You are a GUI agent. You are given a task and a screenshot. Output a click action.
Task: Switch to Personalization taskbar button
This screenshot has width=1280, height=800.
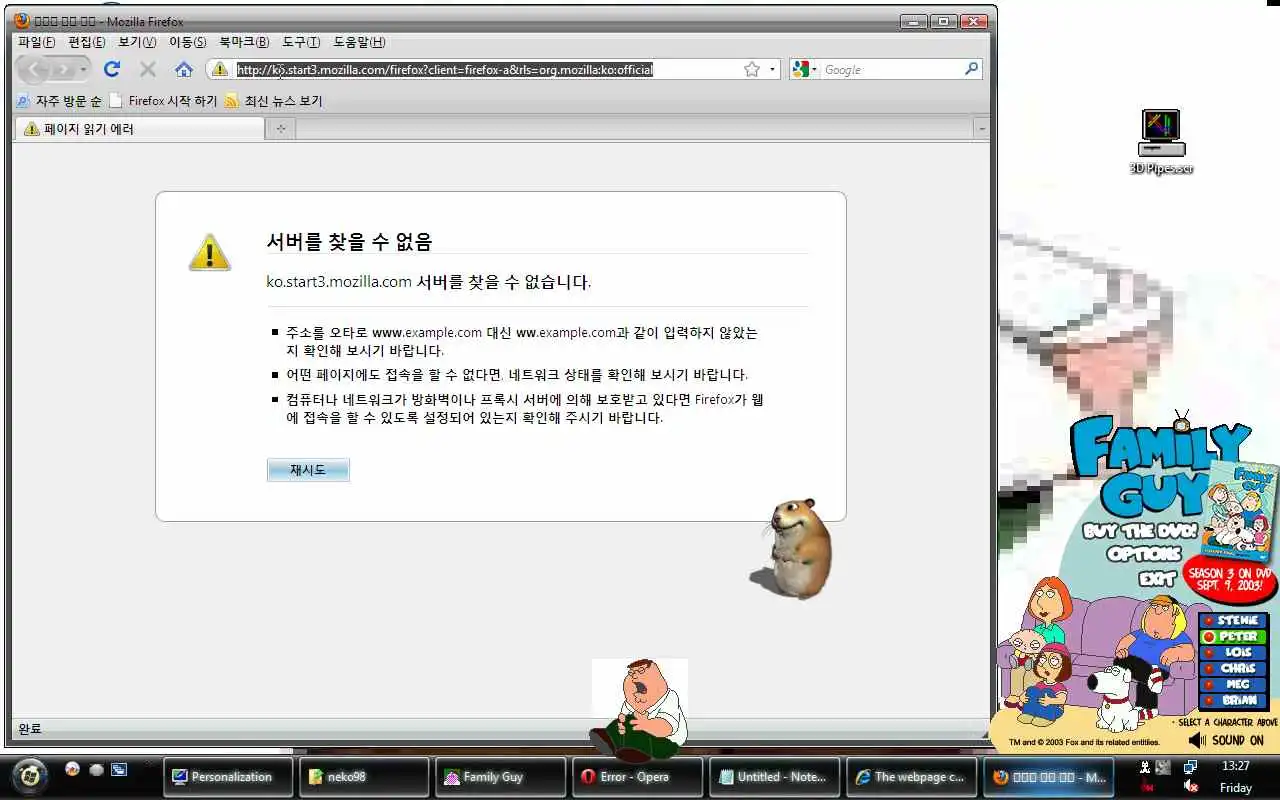[x=228, y=776]
